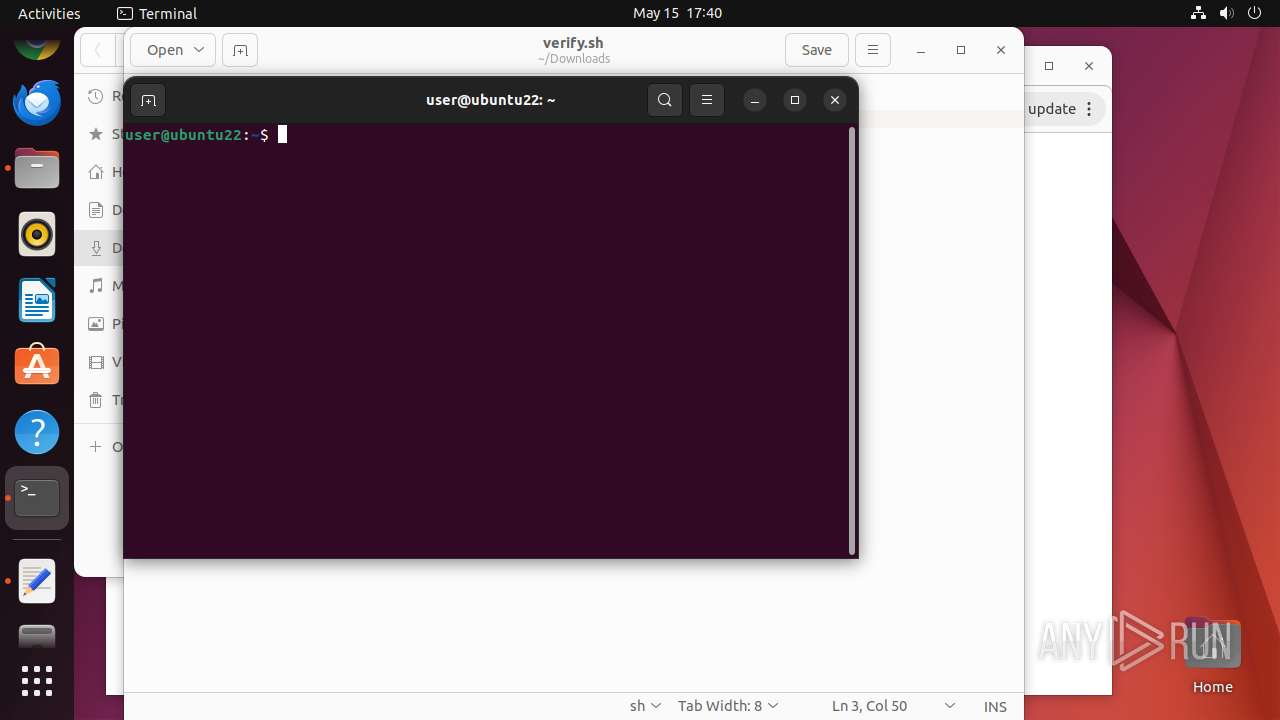Viewport: 1280px width, 720px height.
Task: Click the volume icon in top bar
Action: [1226, 13]
